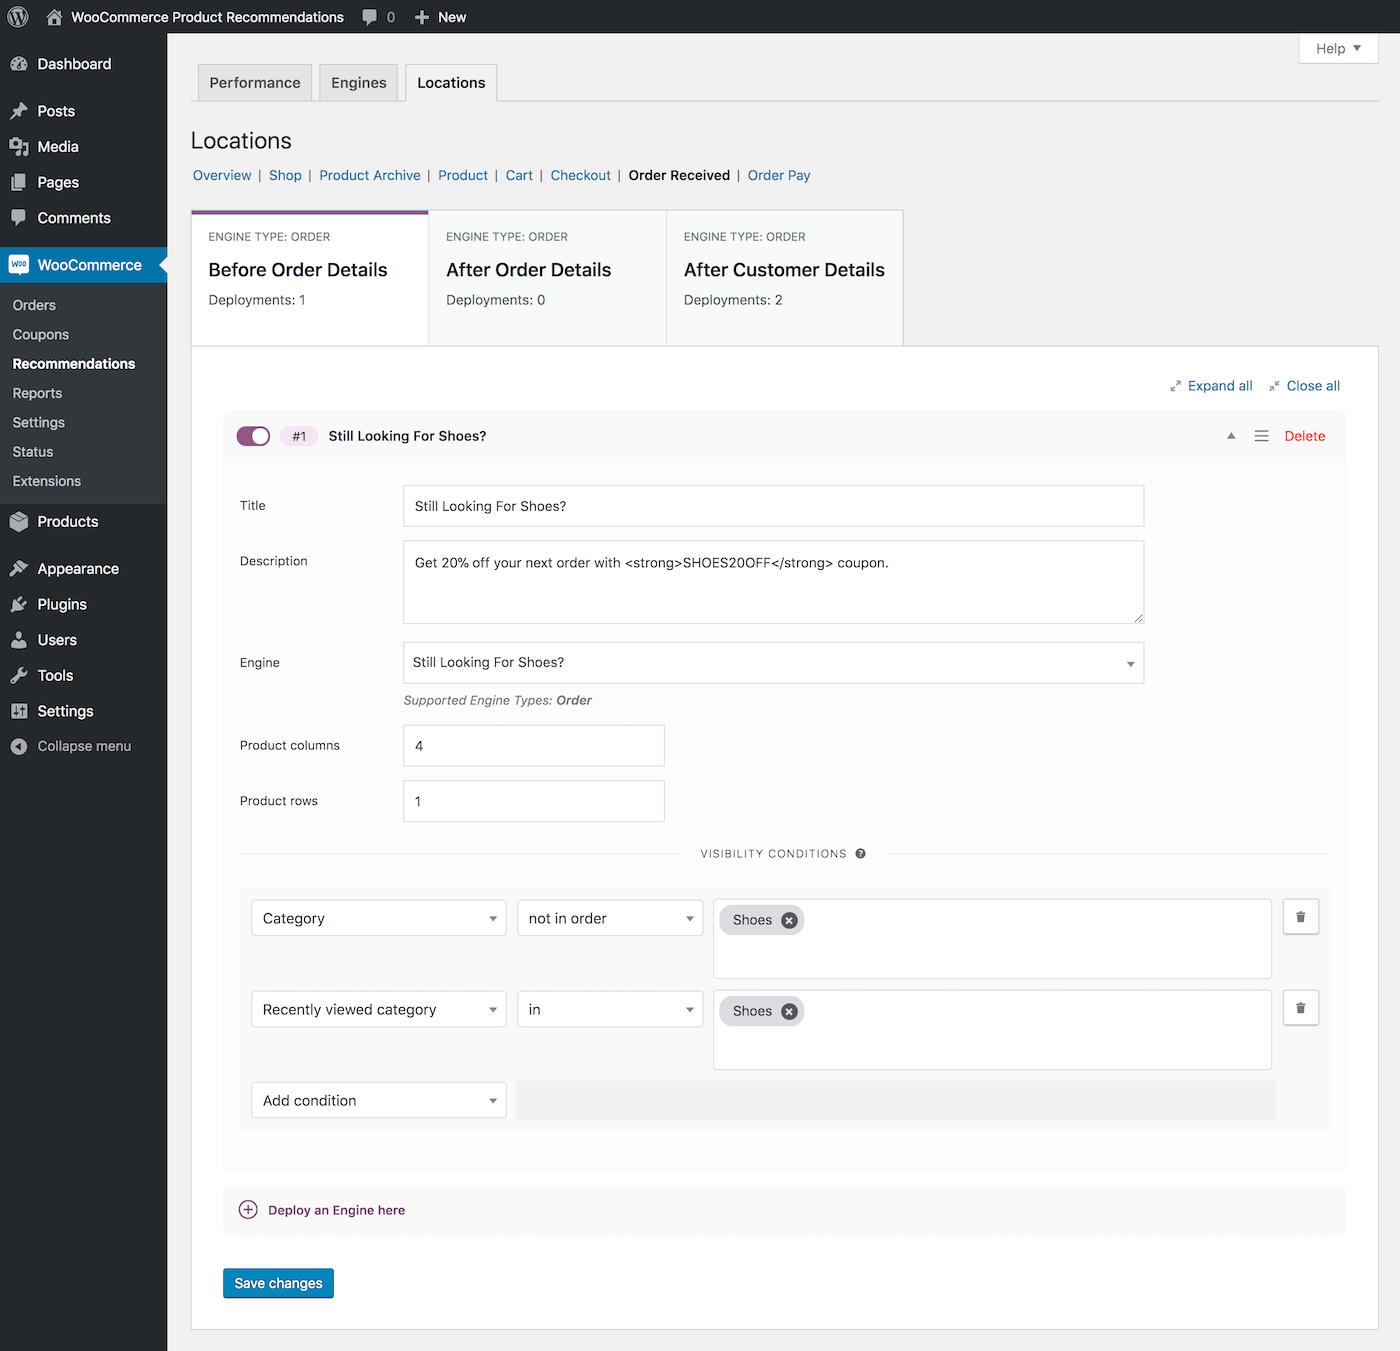Viewport: 1400px width, 1351px height.
Task: Open the 'in' operator dropdown
Action: click(610, 1009)
